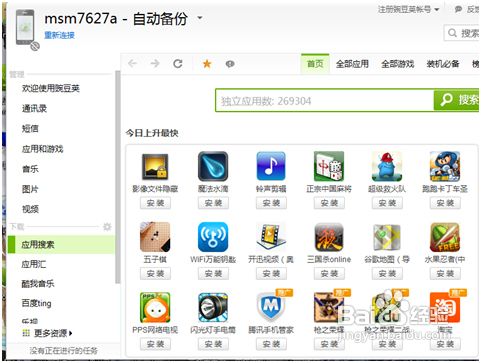Expand 更多资源 in the sidebar
The width and height of the screenshot is (481, 363).
coord(47,333)
